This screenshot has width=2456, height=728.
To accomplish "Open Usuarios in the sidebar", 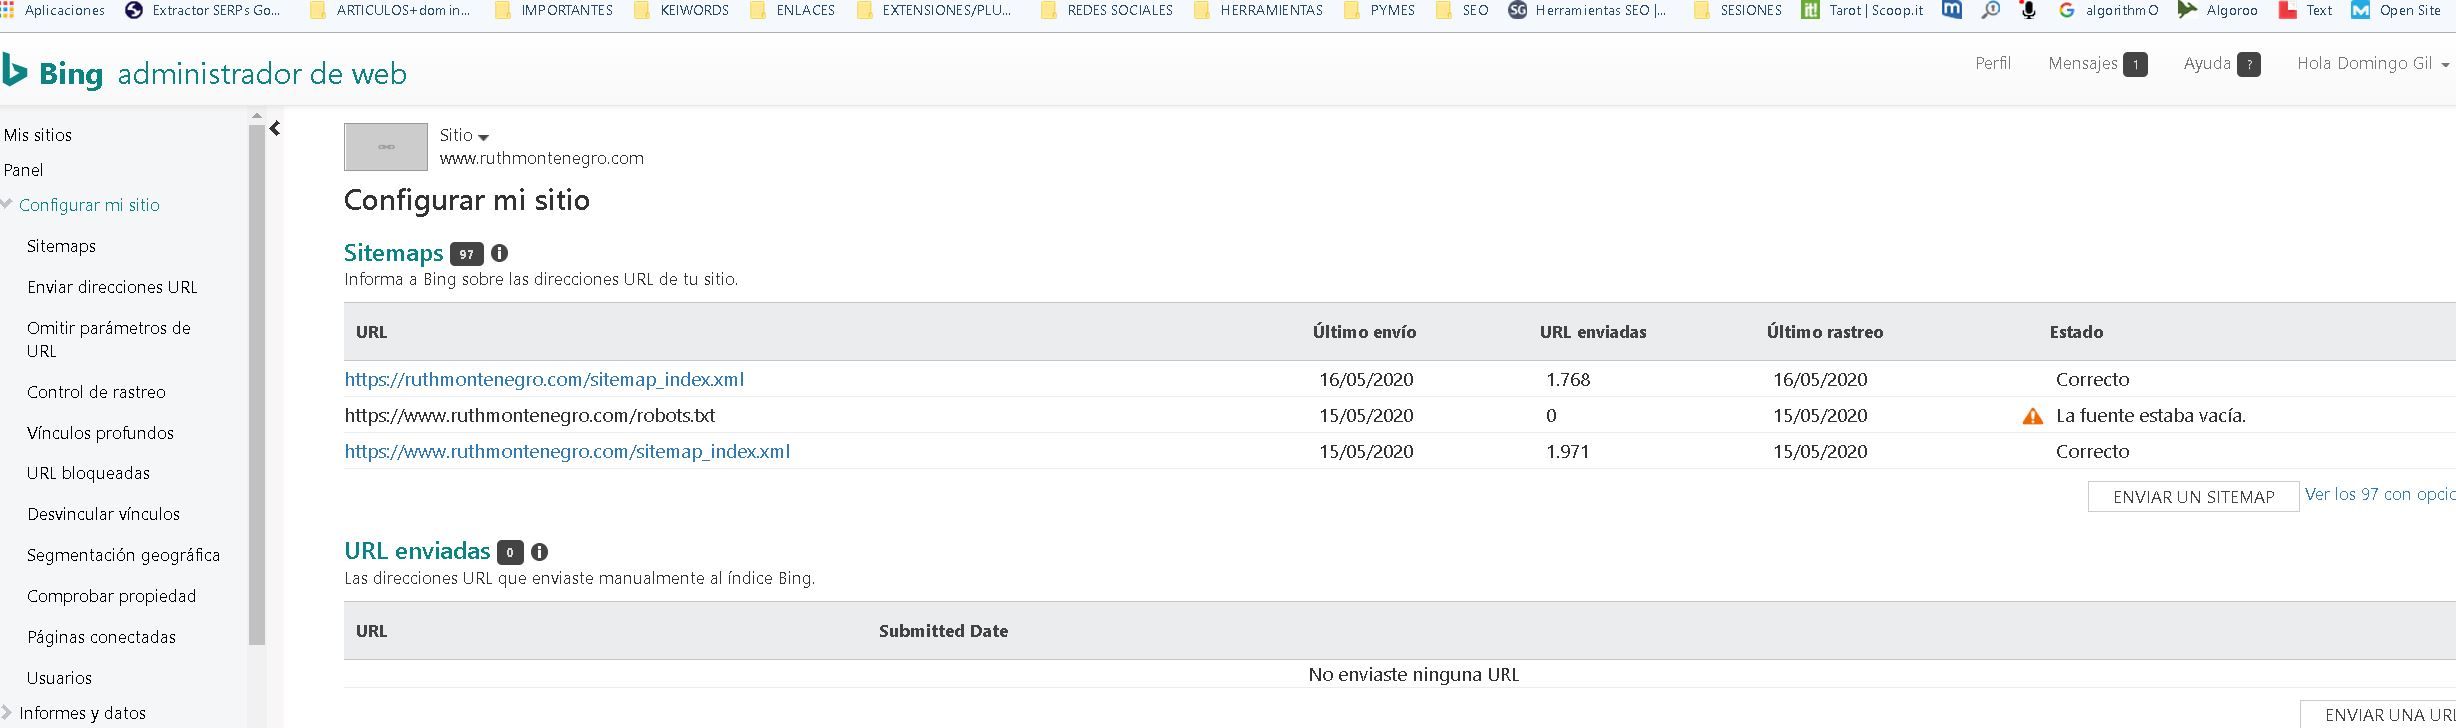I will [59, 678].
